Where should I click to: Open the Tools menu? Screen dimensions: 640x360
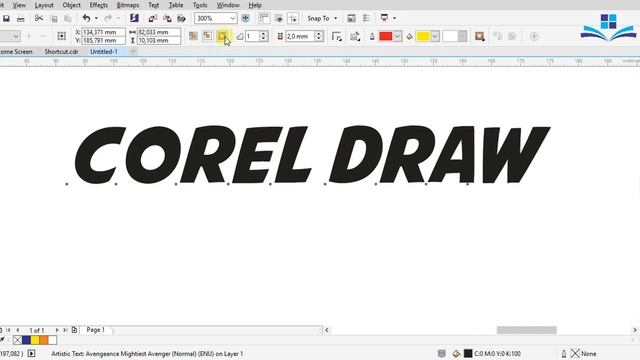click(x=200, y=5)
